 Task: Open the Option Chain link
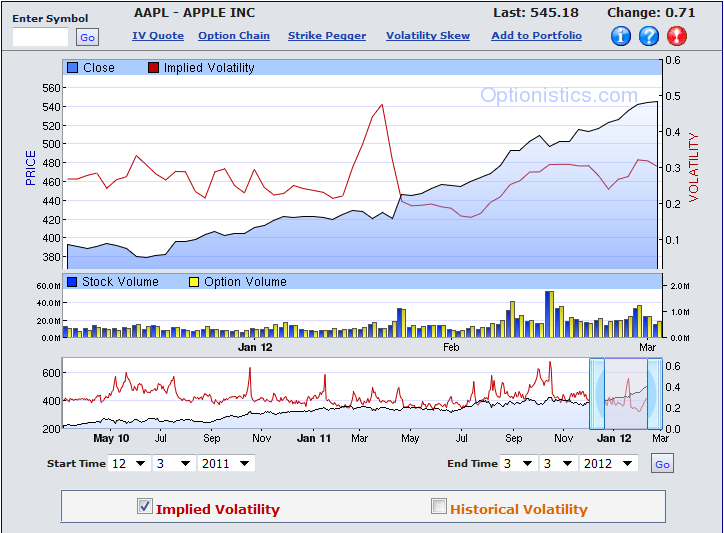click(234, 36)
